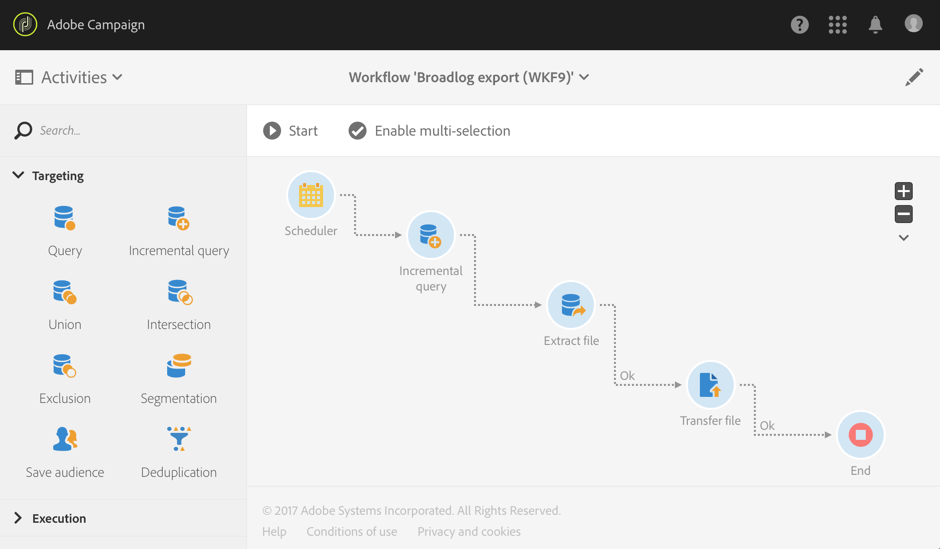Collapse the Targeting section
This screenshot has width=940, height=549.
point(18,176)
